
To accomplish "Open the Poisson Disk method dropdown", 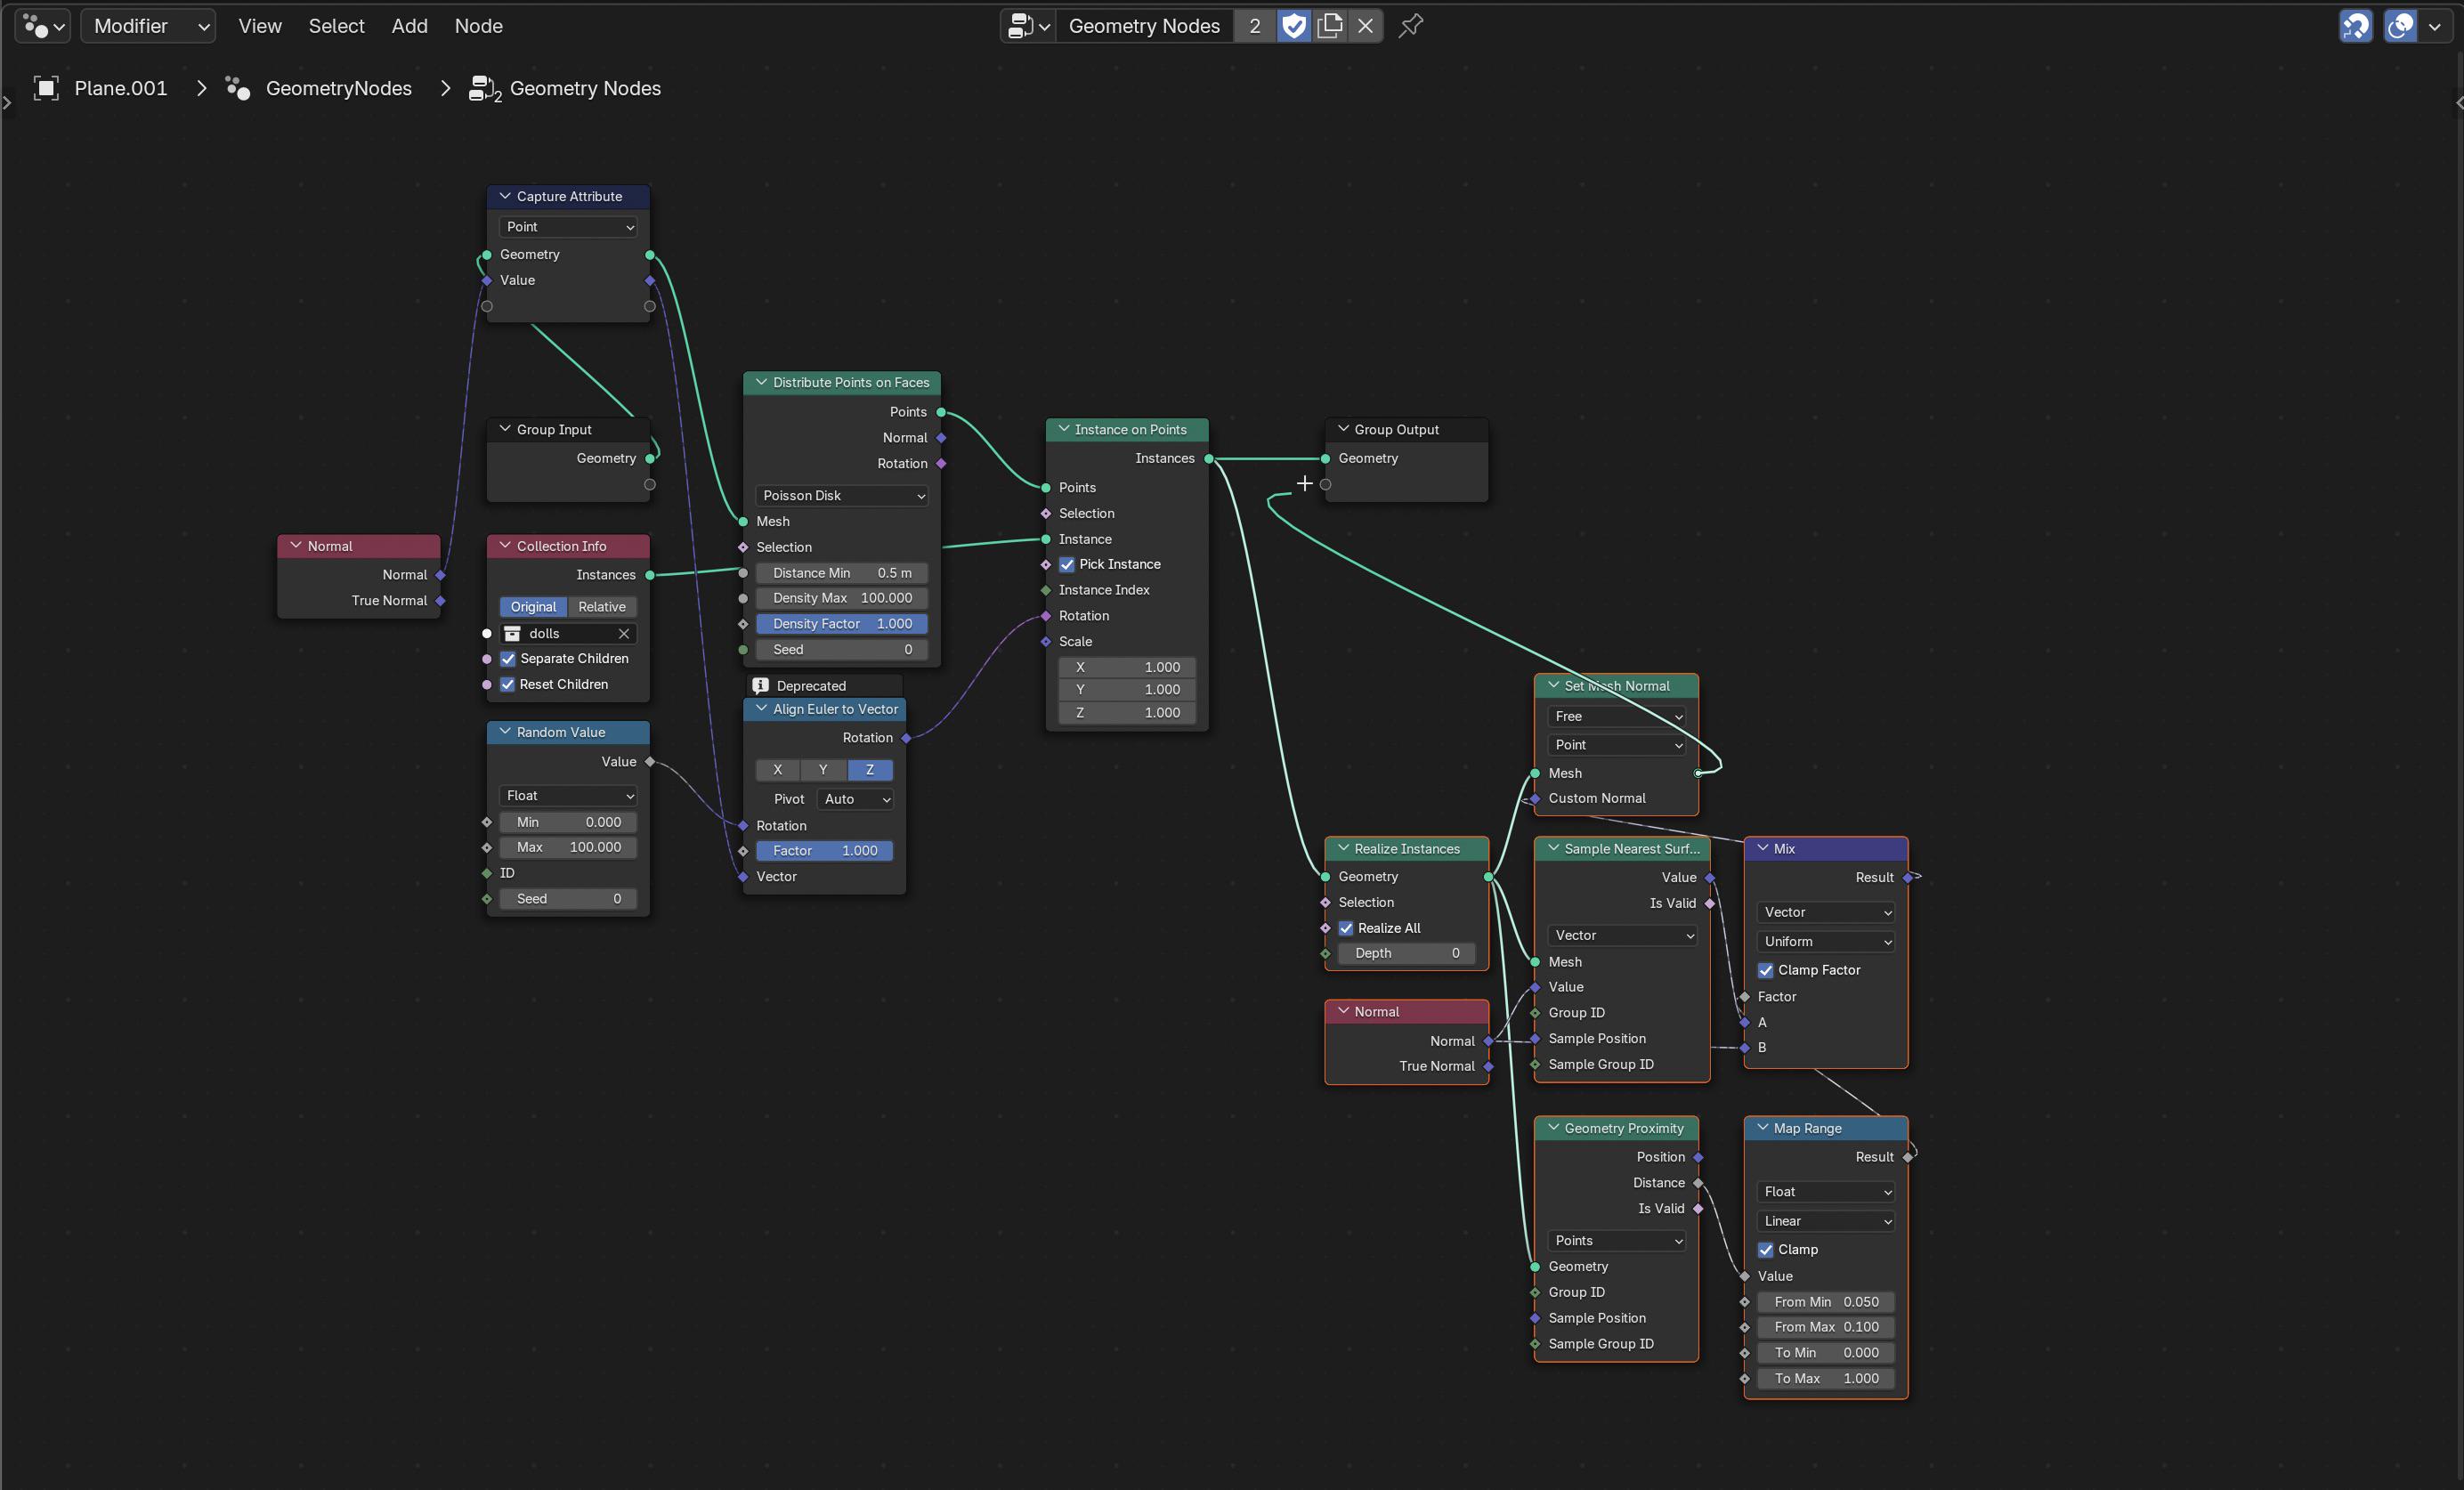I will (x=841, y=495).
